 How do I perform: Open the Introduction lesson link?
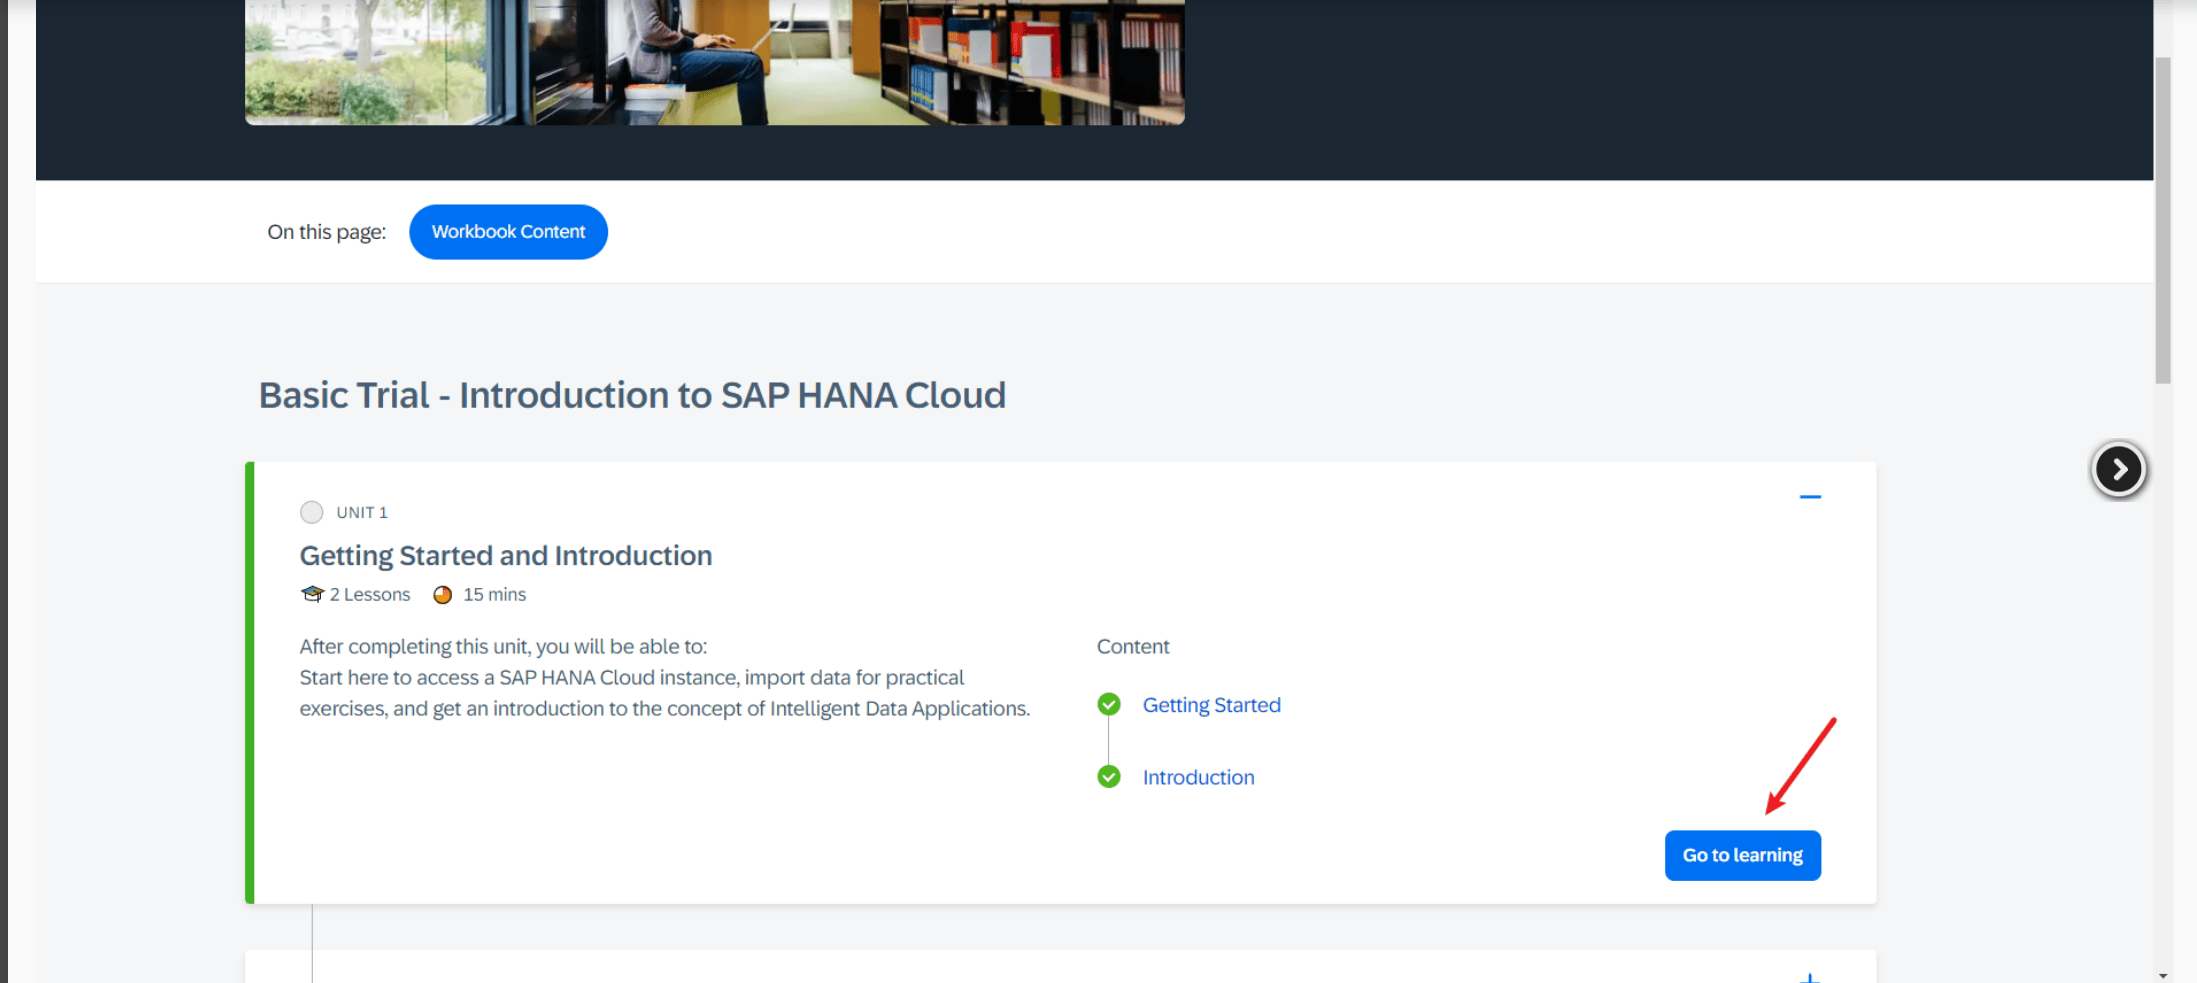click(x=1198, y=777)
